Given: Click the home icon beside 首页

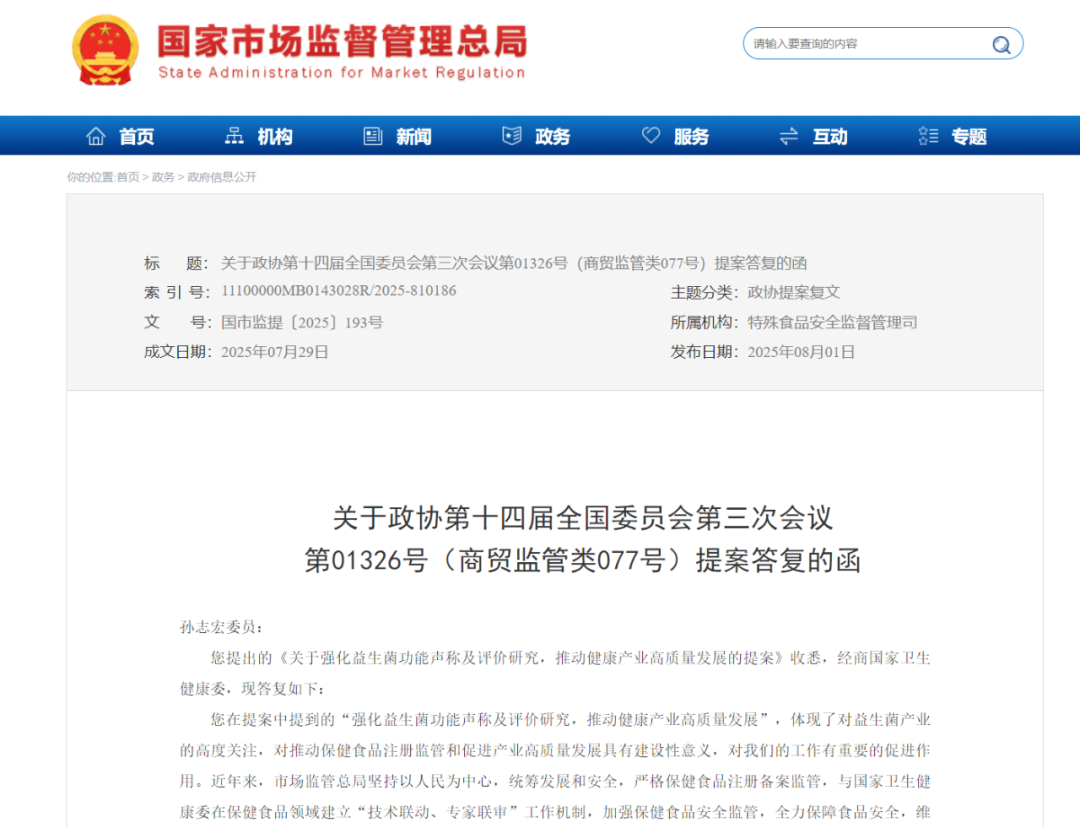Looking at the screenshot, I should tap(96, 136).
